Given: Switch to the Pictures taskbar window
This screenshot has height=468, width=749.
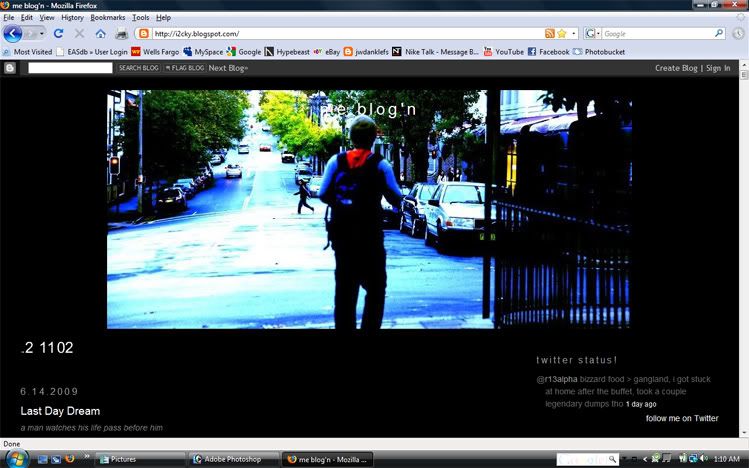Looking at the screenshot, I should tap(140, 459).
